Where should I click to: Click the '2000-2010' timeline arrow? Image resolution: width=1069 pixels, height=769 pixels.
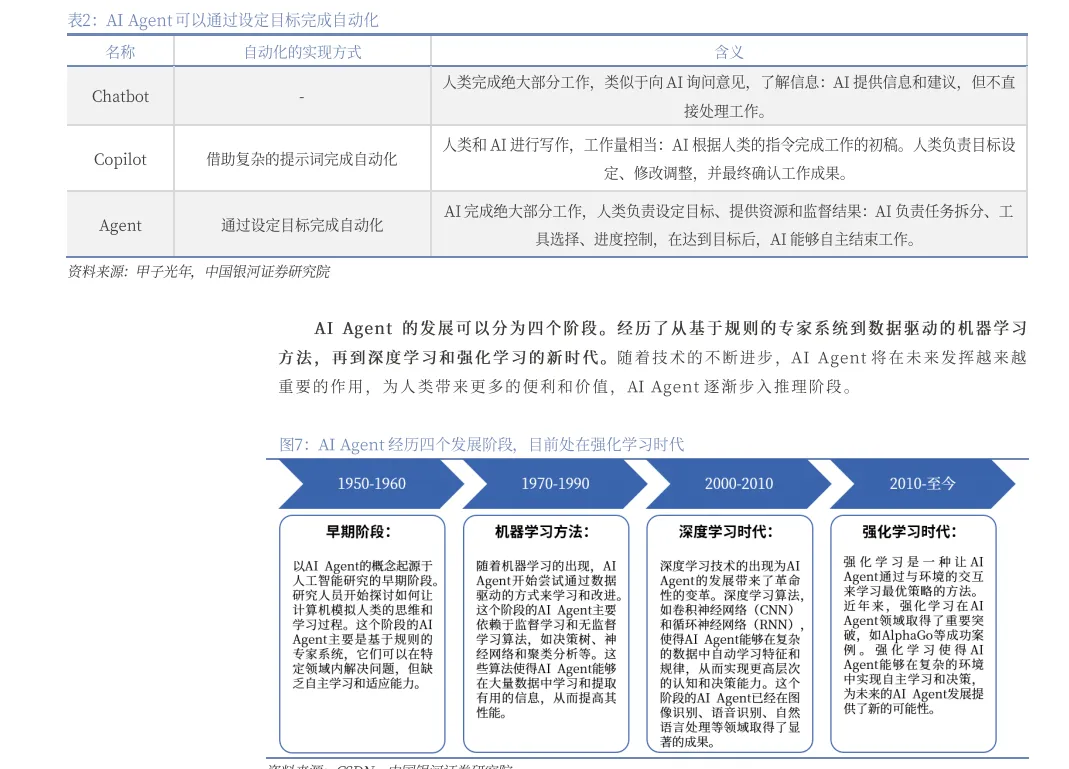pos(739,483)
